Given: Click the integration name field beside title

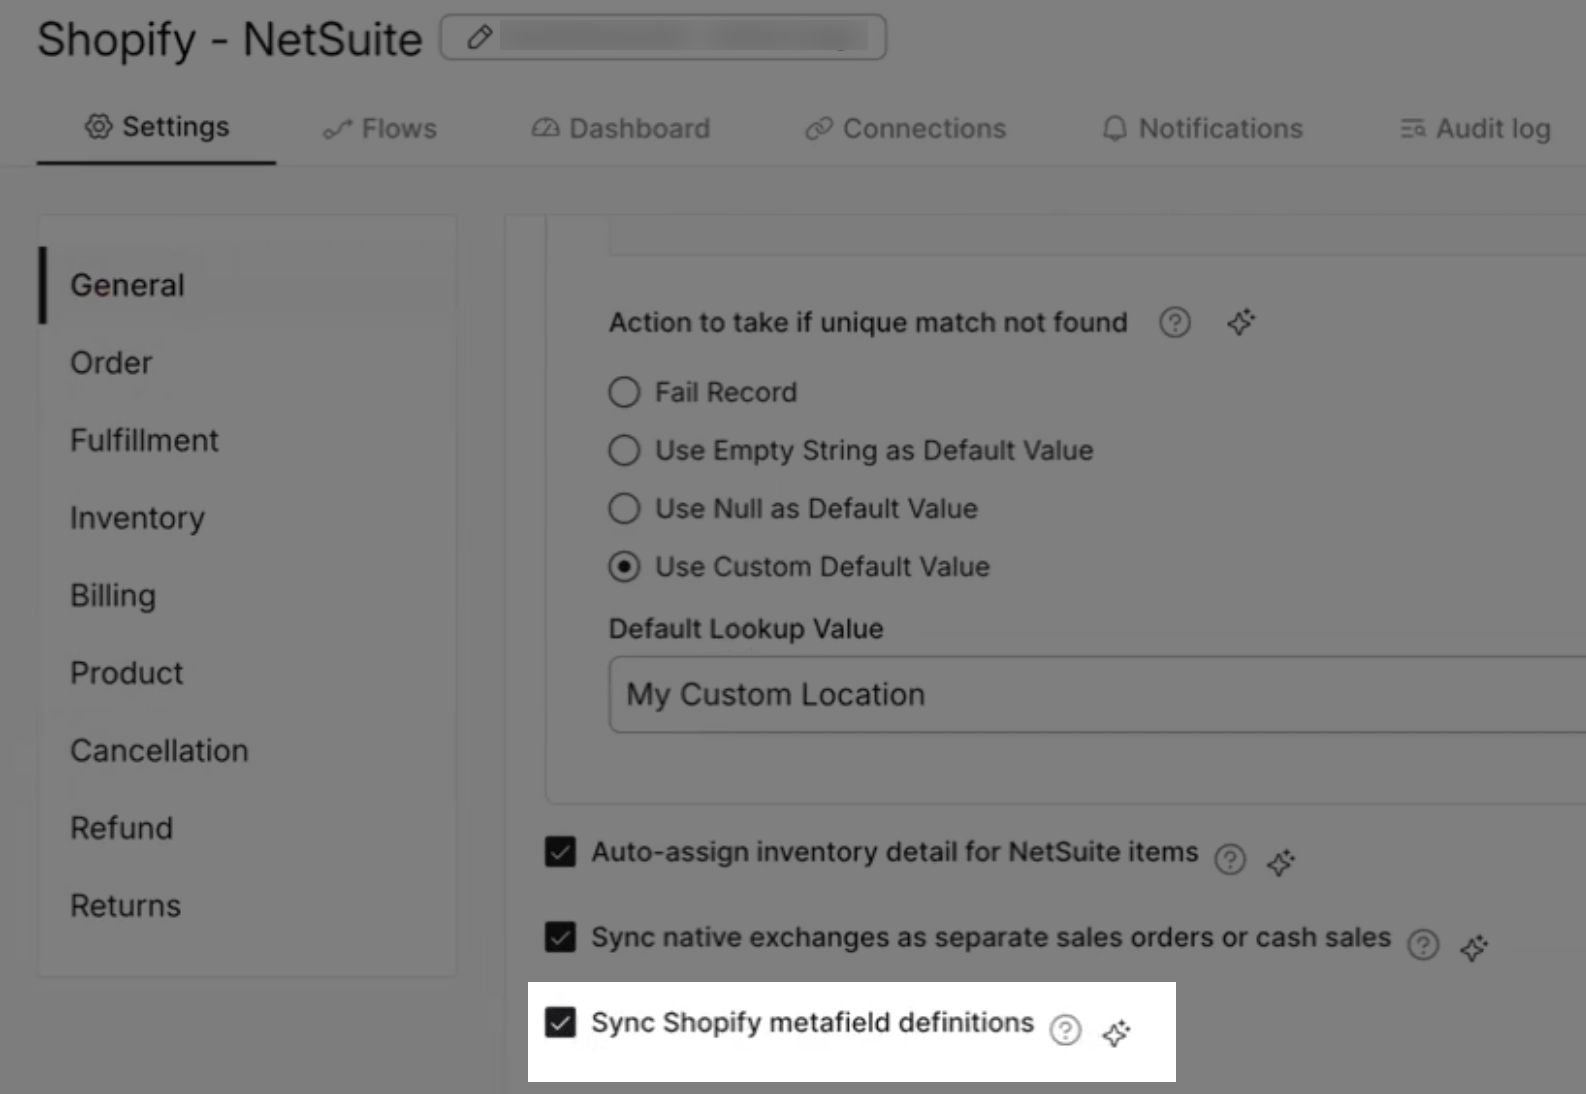Looking at the screenshot, I should (663, 38).
